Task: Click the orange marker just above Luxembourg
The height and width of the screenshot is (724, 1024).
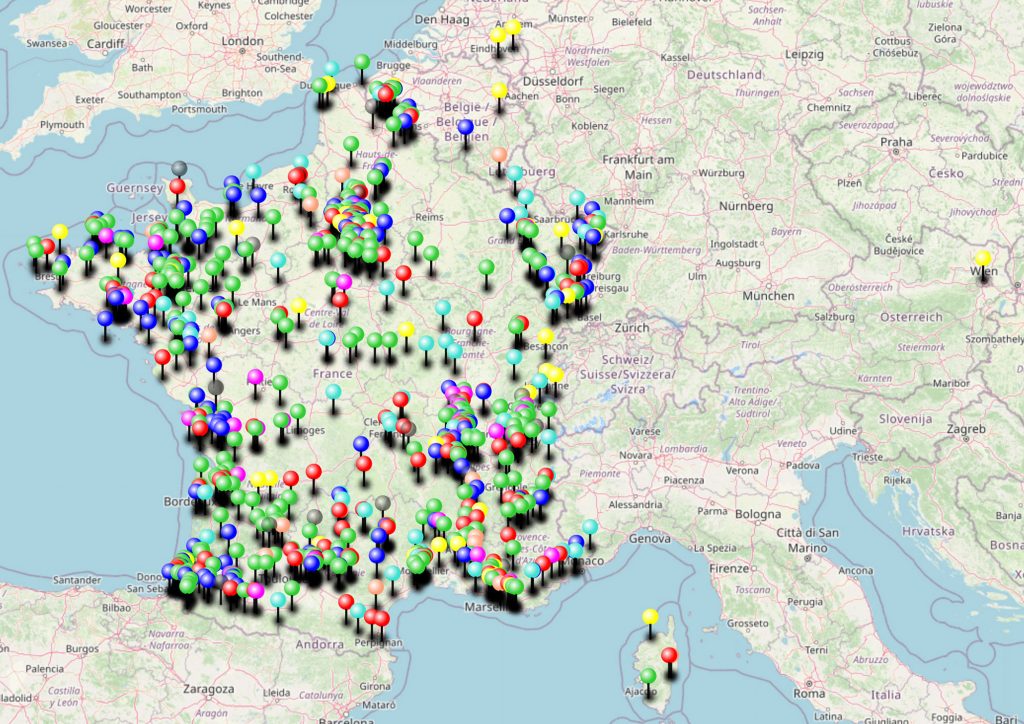Action: click(x=499, y=155)
